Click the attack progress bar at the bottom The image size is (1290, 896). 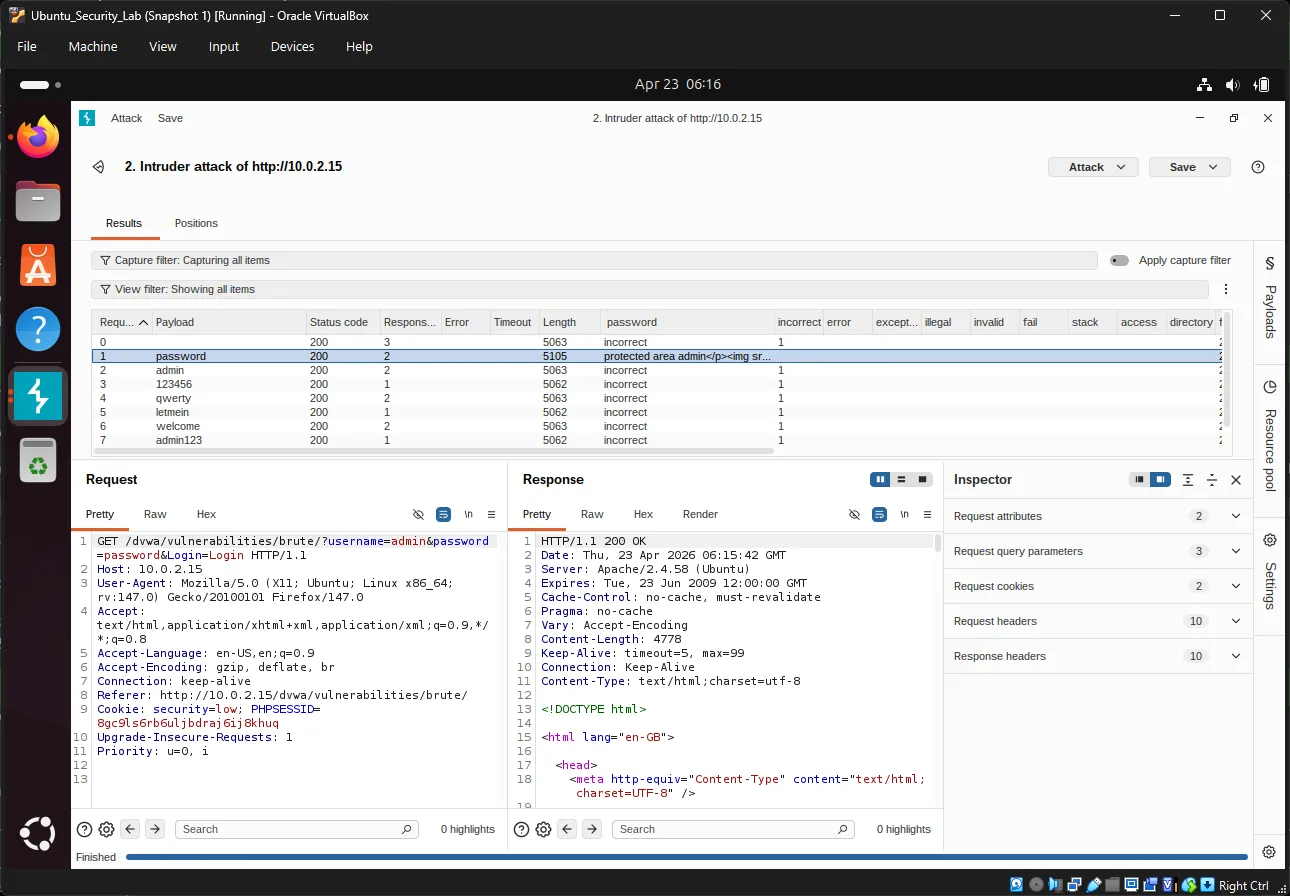(660, 857)
